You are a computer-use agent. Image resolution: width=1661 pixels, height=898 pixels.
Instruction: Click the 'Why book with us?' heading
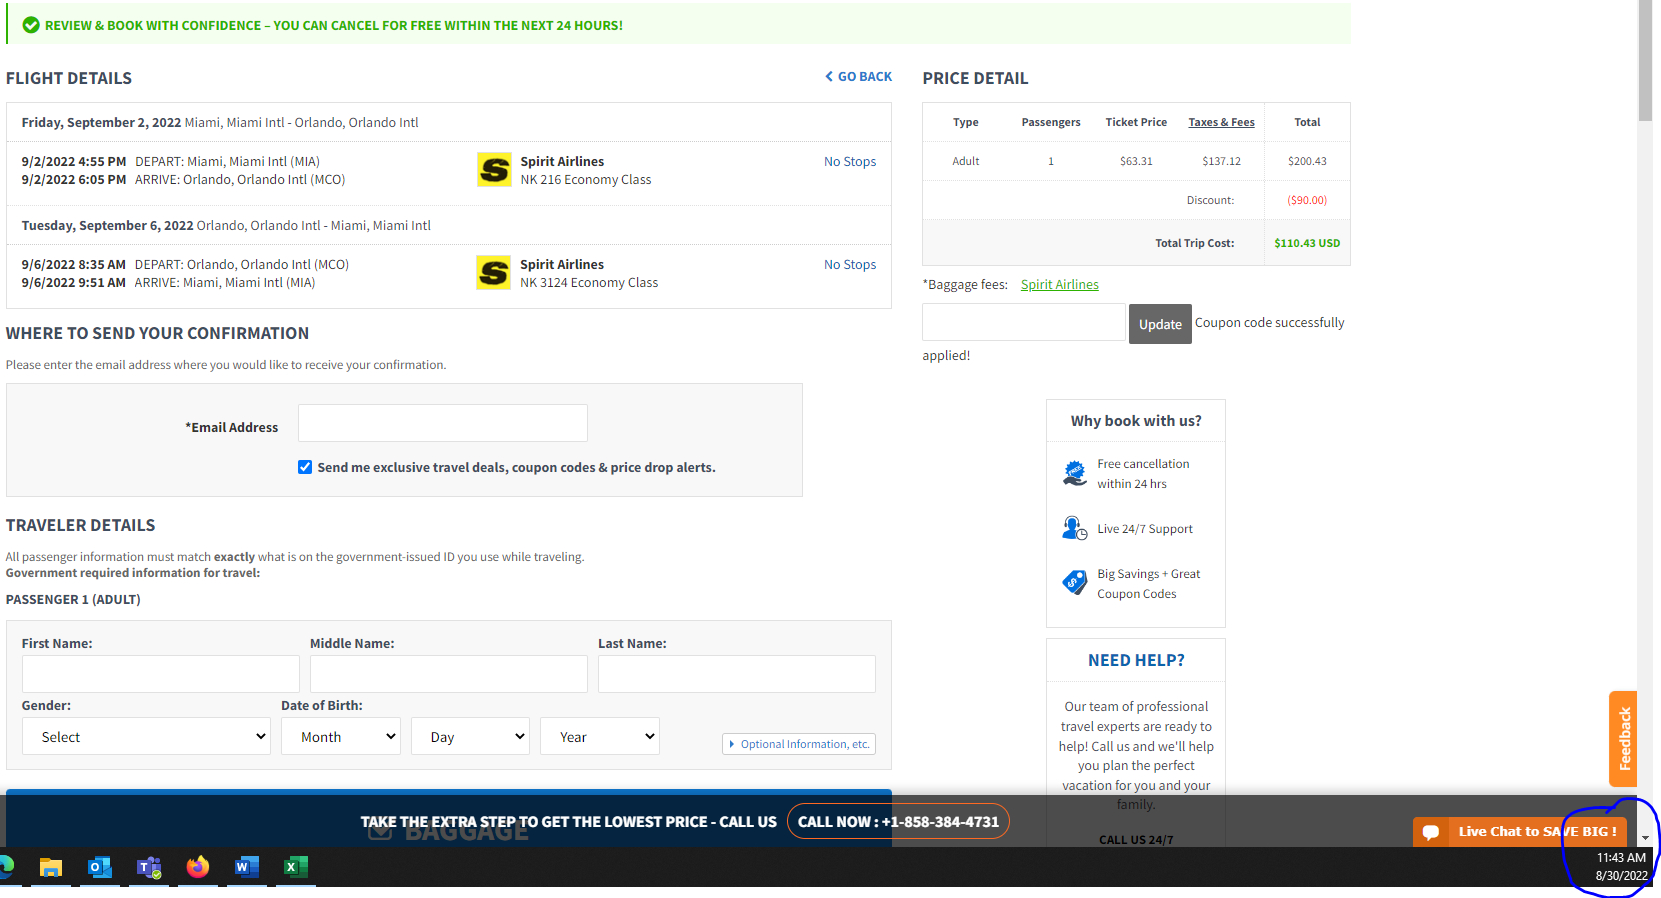1136,421
